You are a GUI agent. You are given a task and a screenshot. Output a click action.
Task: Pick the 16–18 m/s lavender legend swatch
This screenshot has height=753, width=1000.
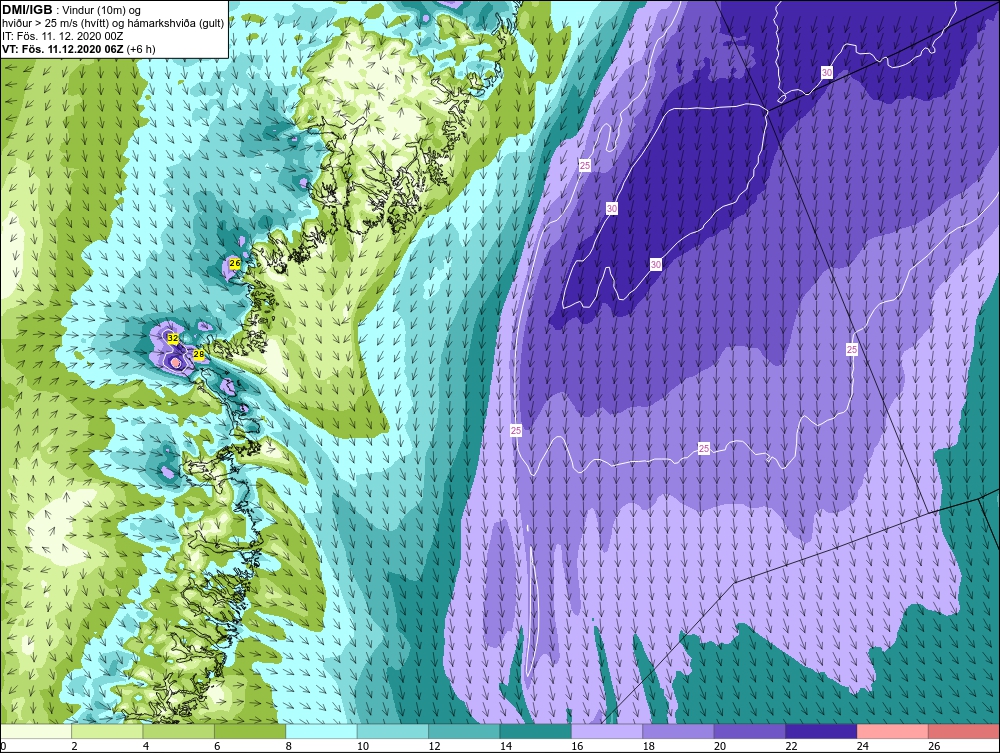click(607, 731)
